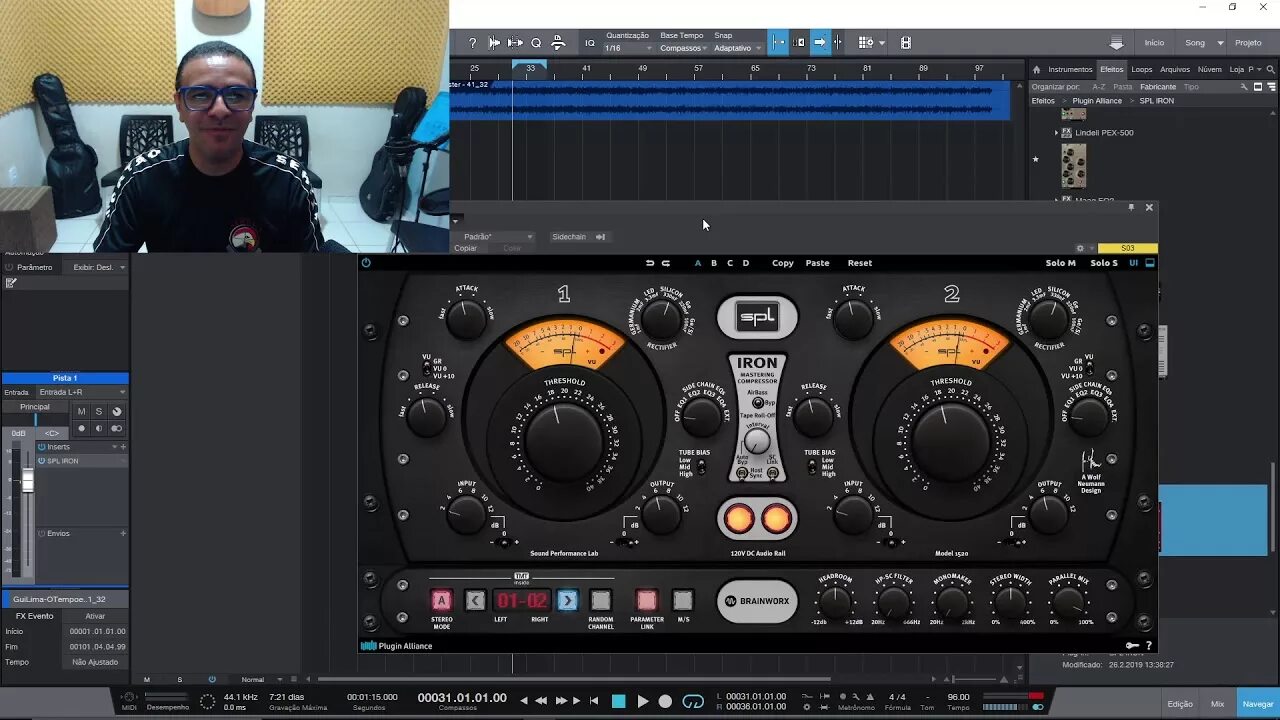Click the channel 1 Threshold knob
This screenshot has width=1280, height=720.
564,440
